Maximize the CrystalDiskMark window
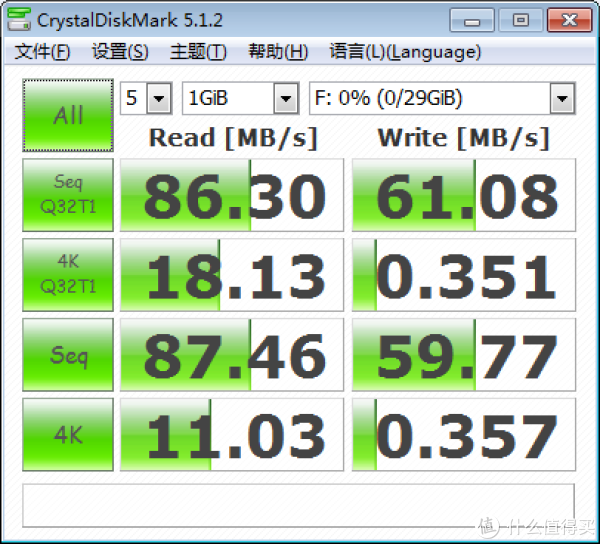This screenshot has height=544, width=600. pyautogui.click(x=521, y=20)
